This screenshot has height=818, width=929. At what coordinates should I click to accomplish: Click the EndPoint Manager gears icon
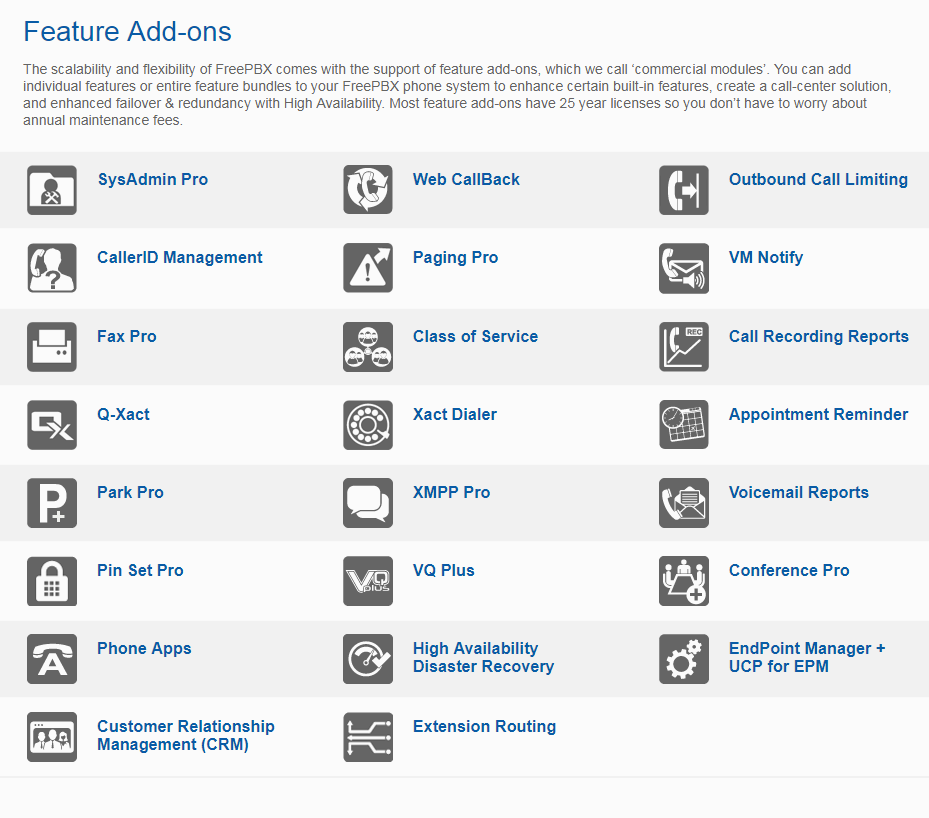coord(684,659)
